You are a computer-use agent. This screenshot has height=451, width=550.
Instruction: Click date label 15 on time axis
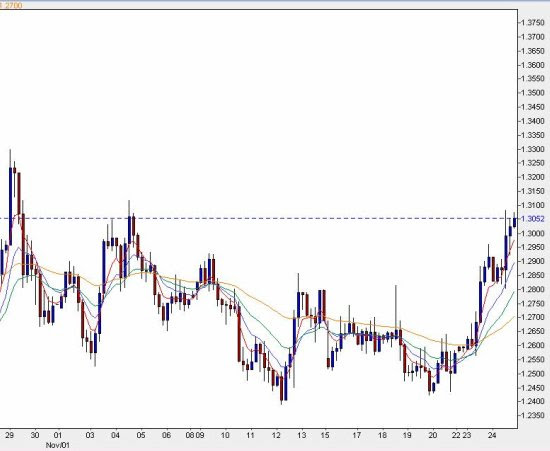(325, 435)
